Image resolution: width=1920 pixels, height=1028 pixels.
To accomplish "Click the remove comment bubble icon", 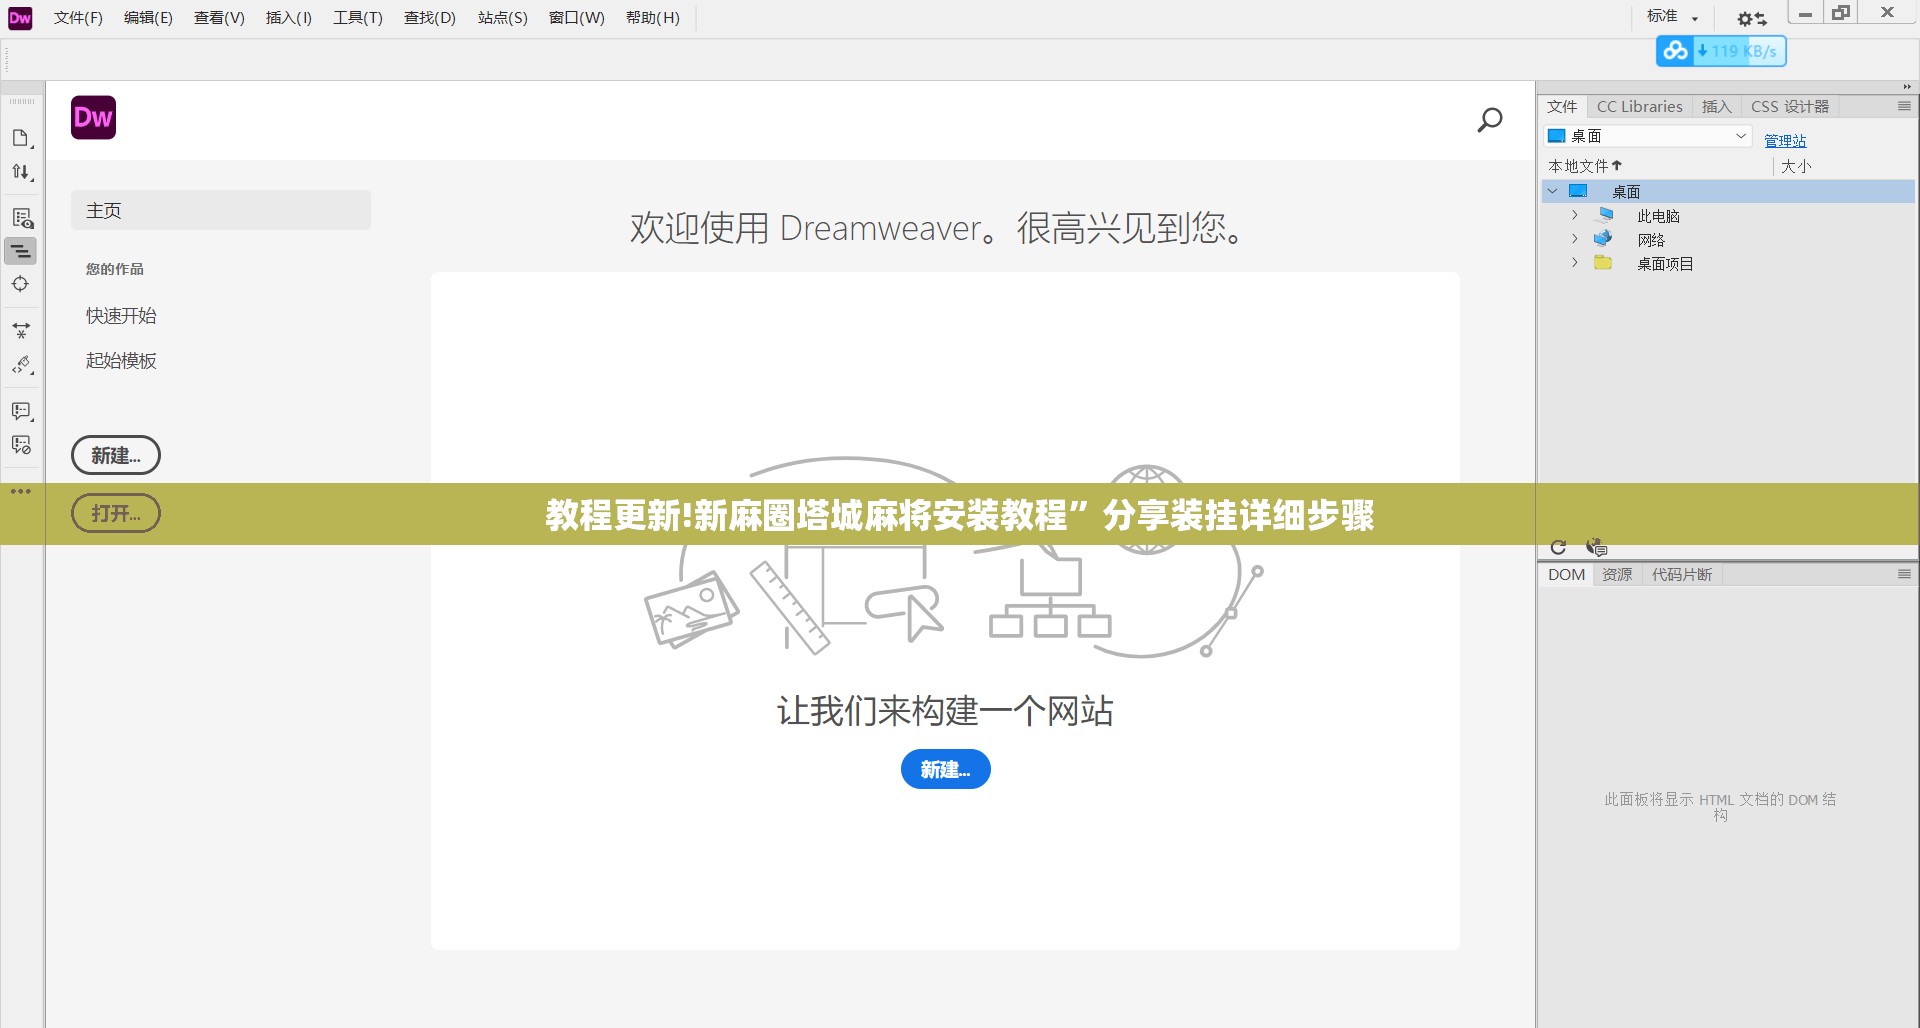I will 21,445.
